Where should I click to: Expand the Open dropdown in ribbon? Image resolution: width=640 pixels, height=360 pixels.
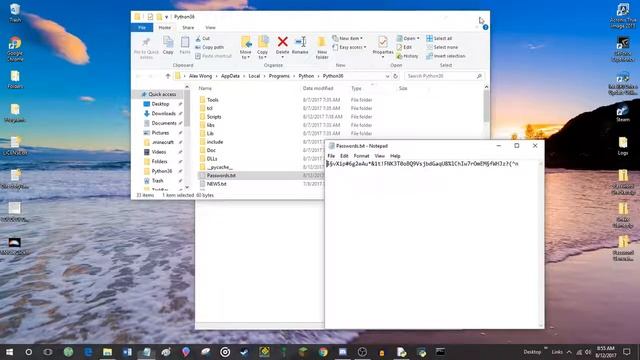point(408,38)
